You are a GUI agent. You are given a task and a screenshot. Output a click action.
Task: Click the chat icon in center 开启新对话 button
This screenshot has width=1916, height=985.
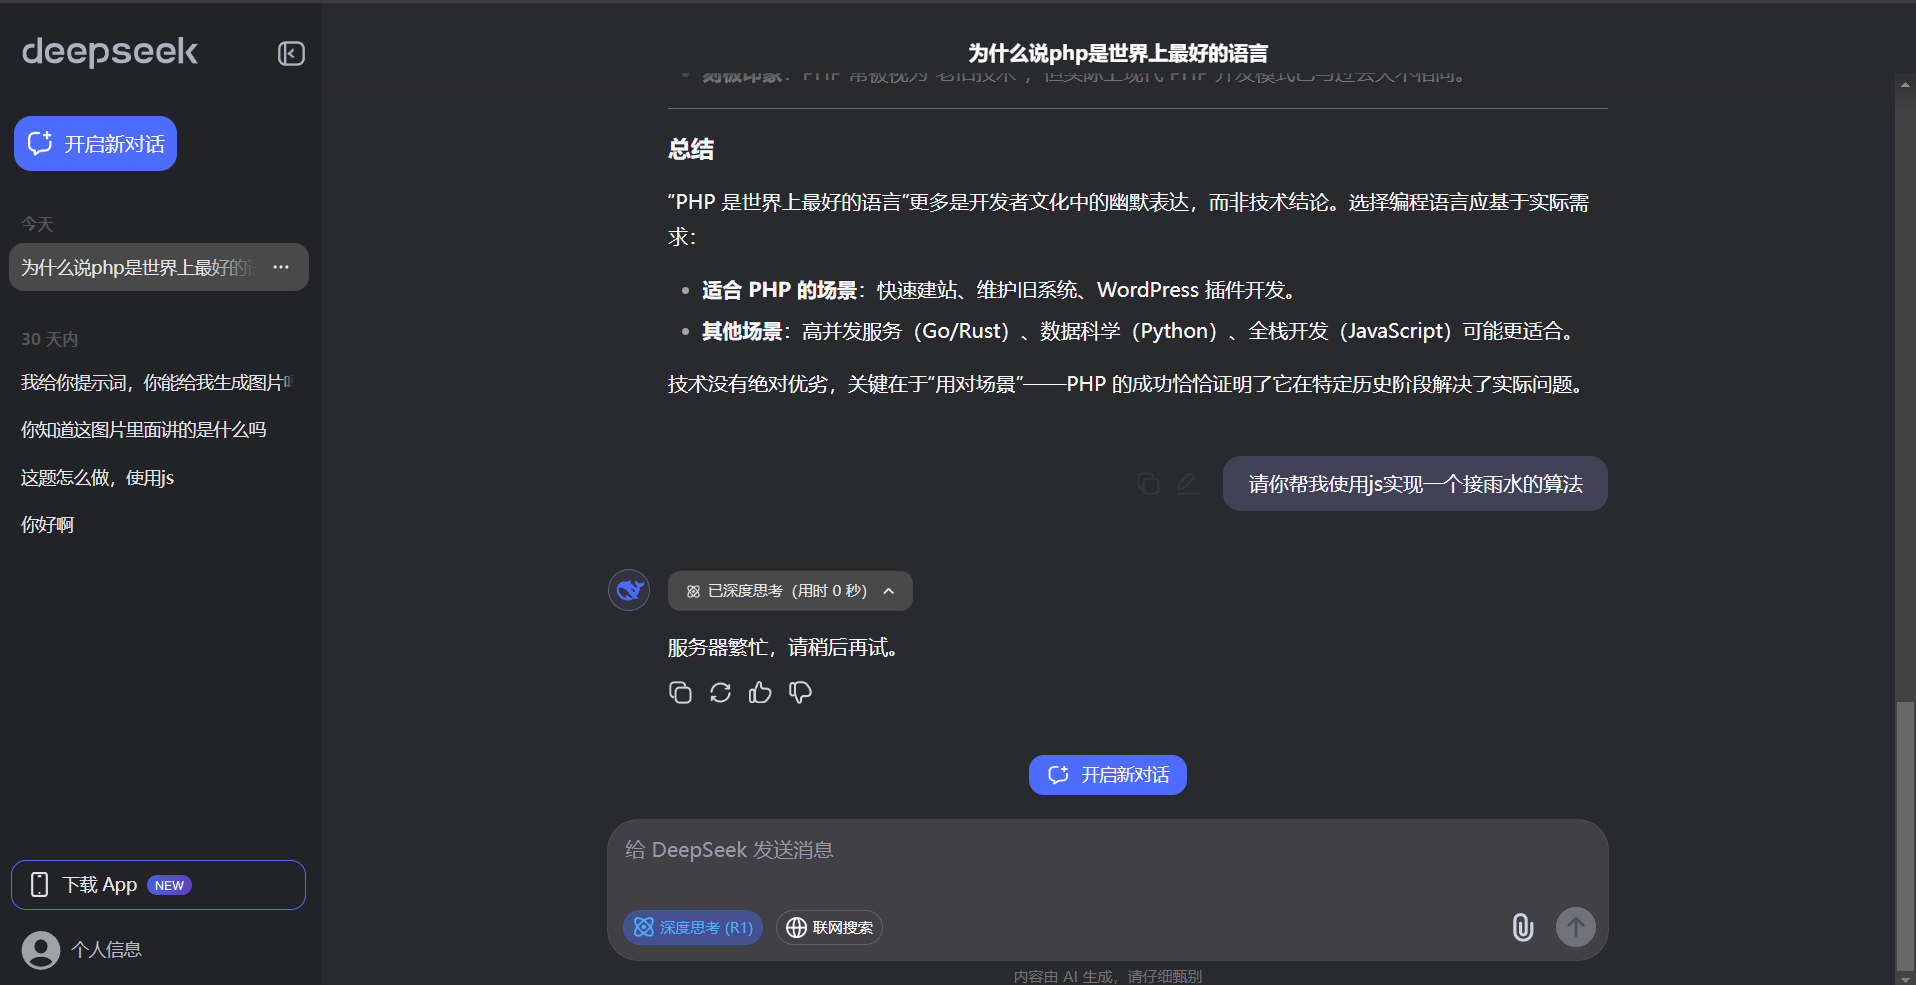point(1058,775)
